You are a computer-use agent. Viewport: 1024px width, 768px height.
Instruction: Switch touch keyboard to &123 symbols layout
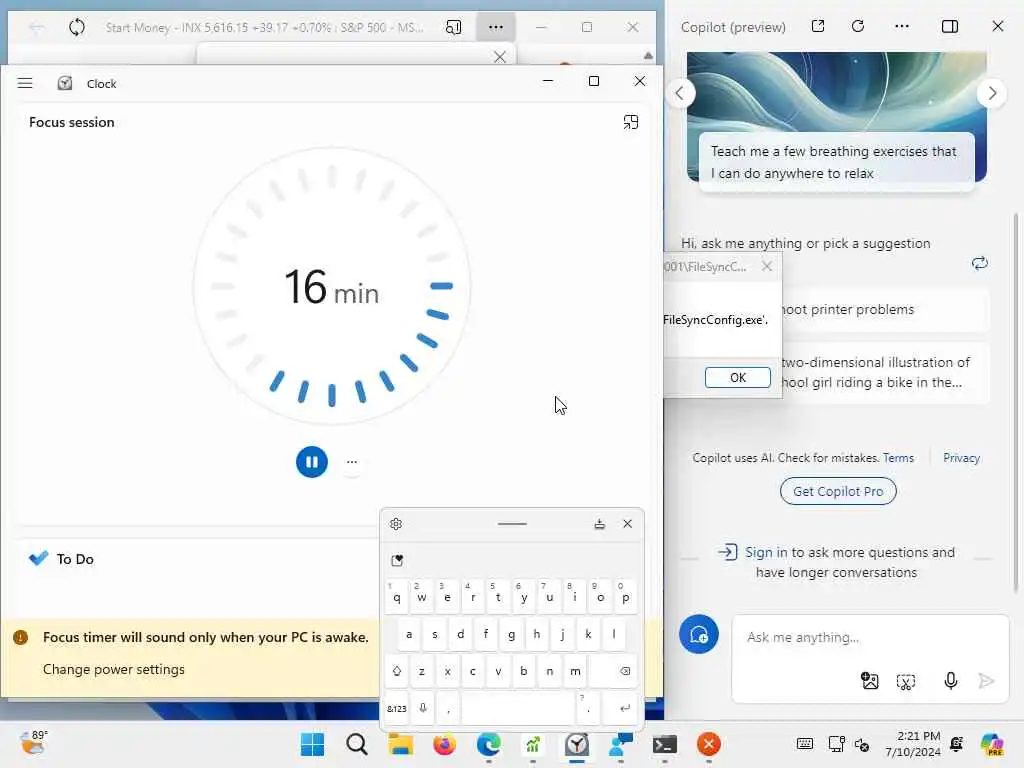point(396,709)
